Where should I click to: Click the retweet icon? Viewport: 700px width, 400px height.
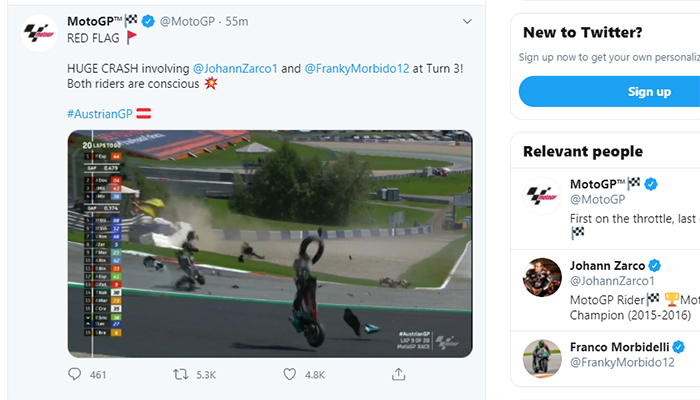pyautogui.click(x=181, y=374)
